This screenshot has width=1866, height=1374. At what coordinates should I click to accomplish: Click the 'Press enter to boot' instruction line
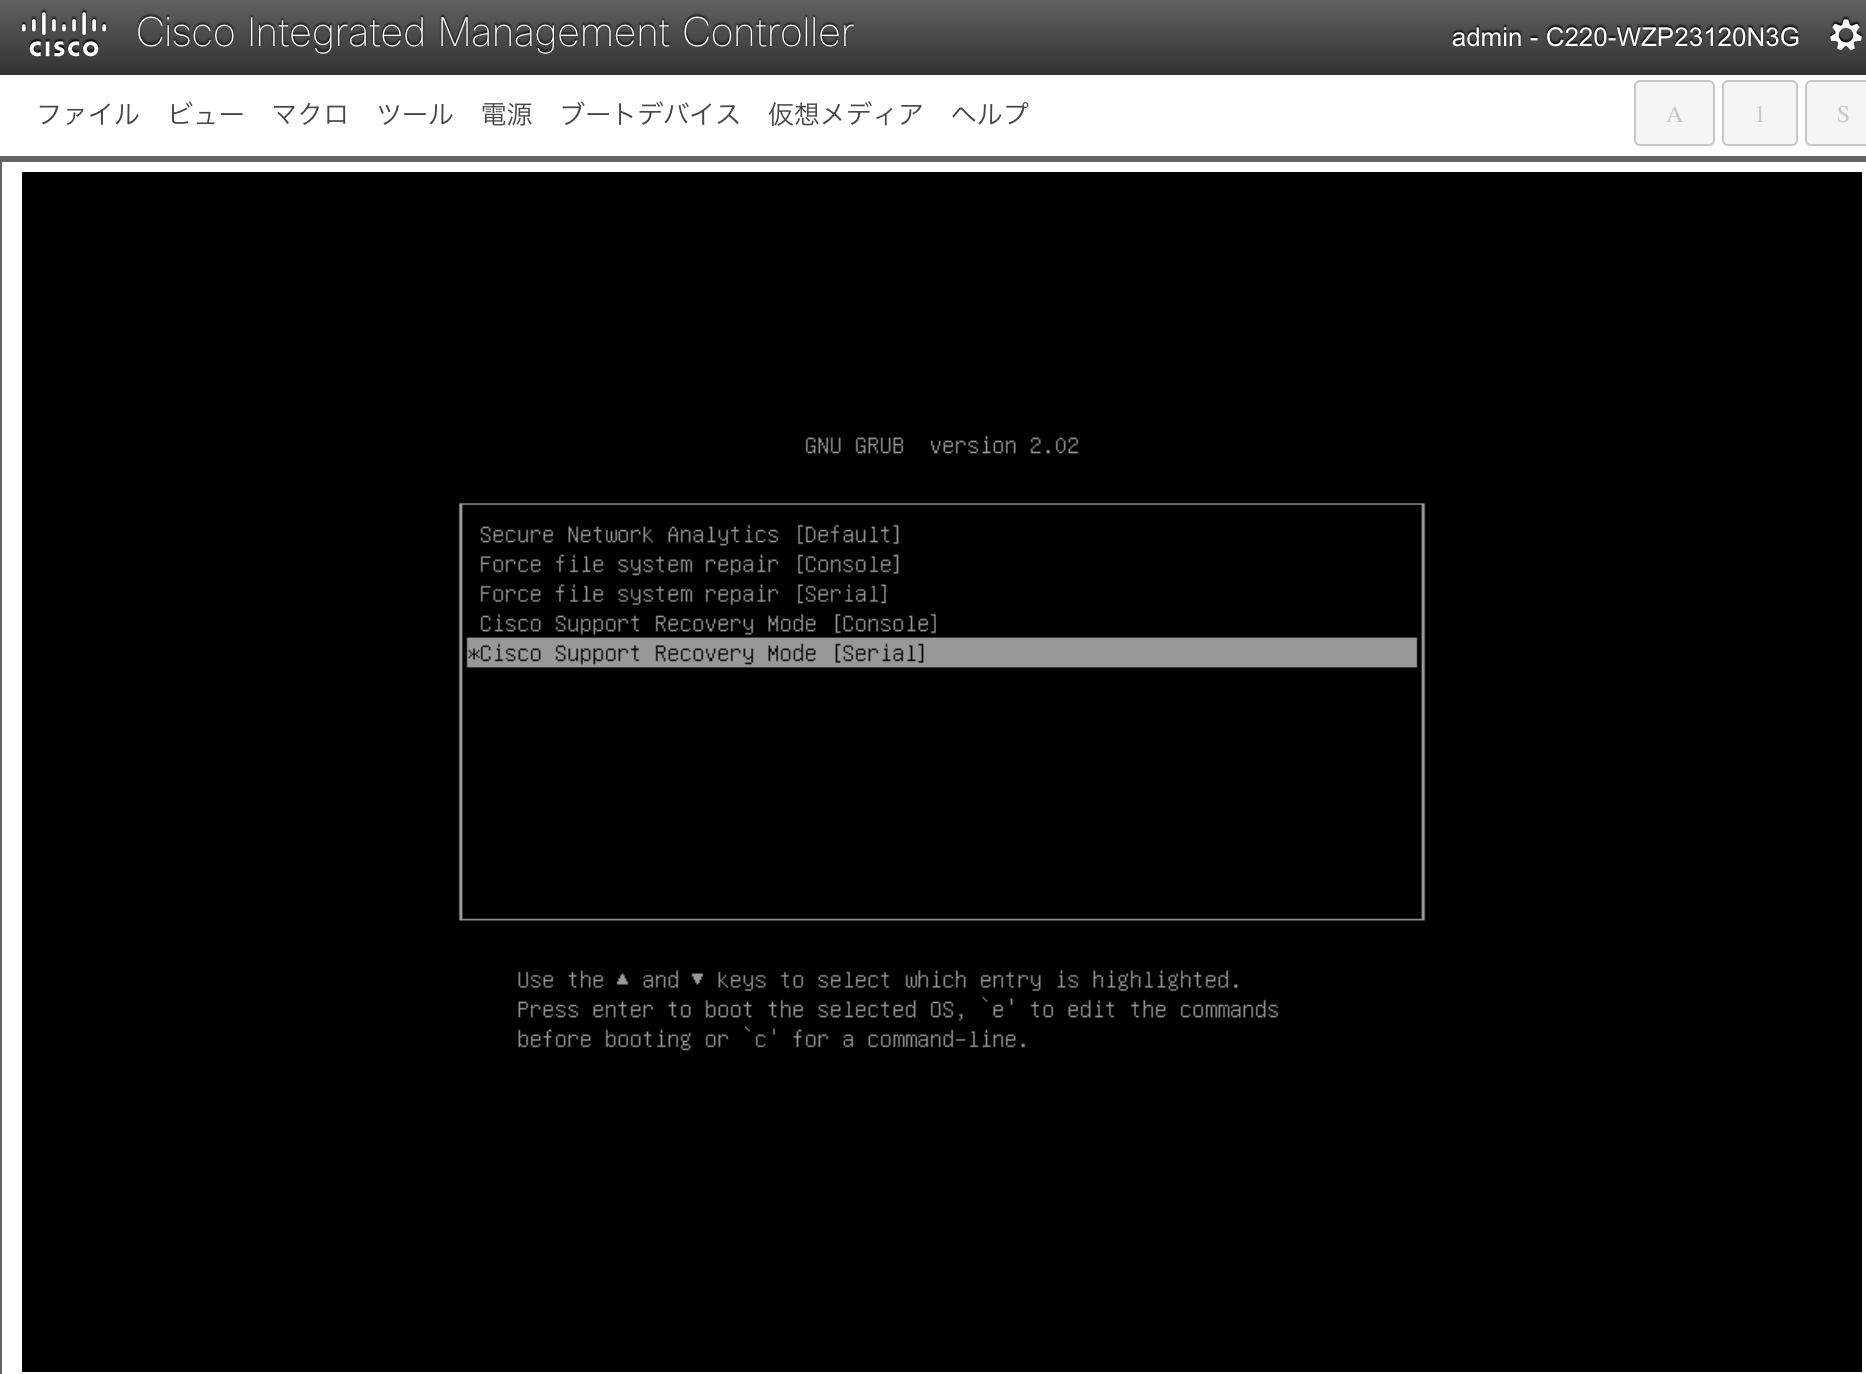[898, 1010]
